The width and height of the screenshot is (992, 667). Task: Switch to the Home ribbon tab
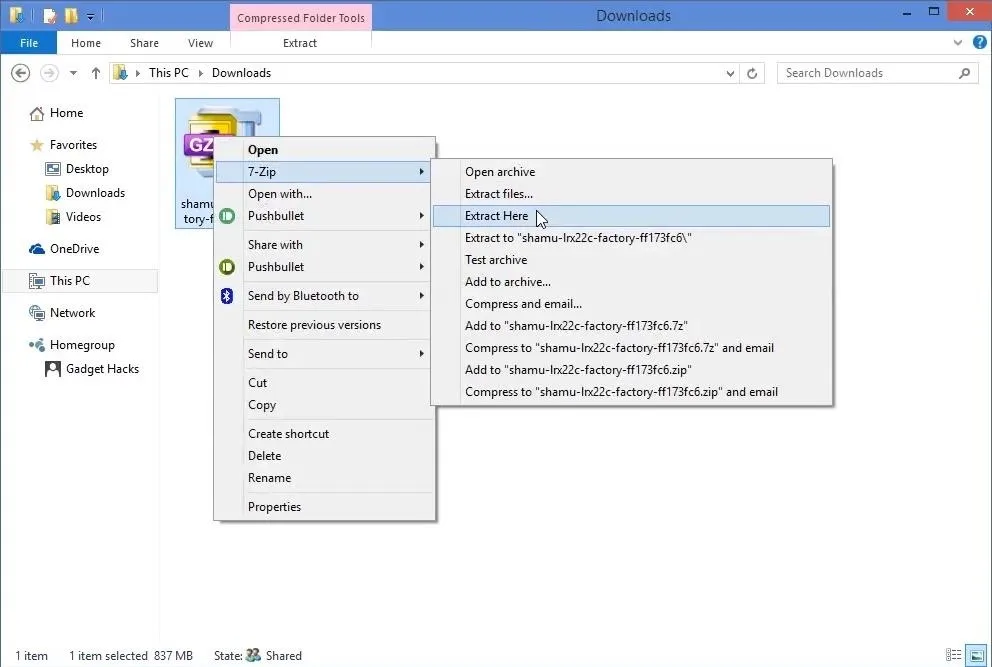tap(86, 43)
